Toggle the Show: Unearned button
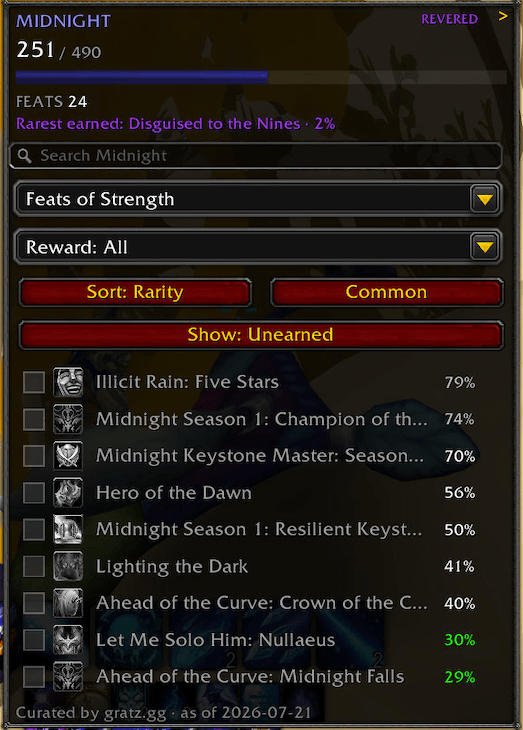 point(261,335)
